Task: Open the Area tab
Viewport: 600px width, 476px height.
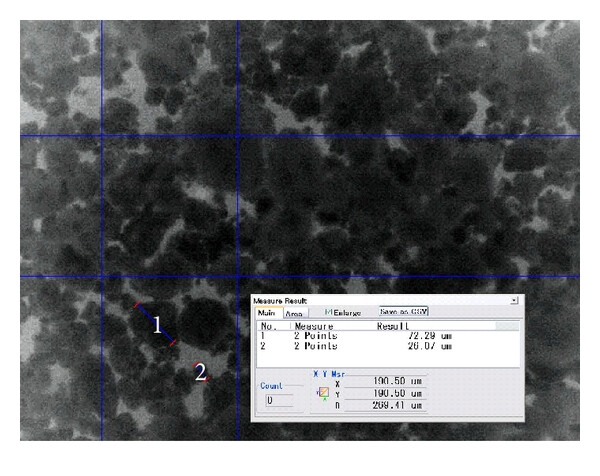Action: pos(295,313)
